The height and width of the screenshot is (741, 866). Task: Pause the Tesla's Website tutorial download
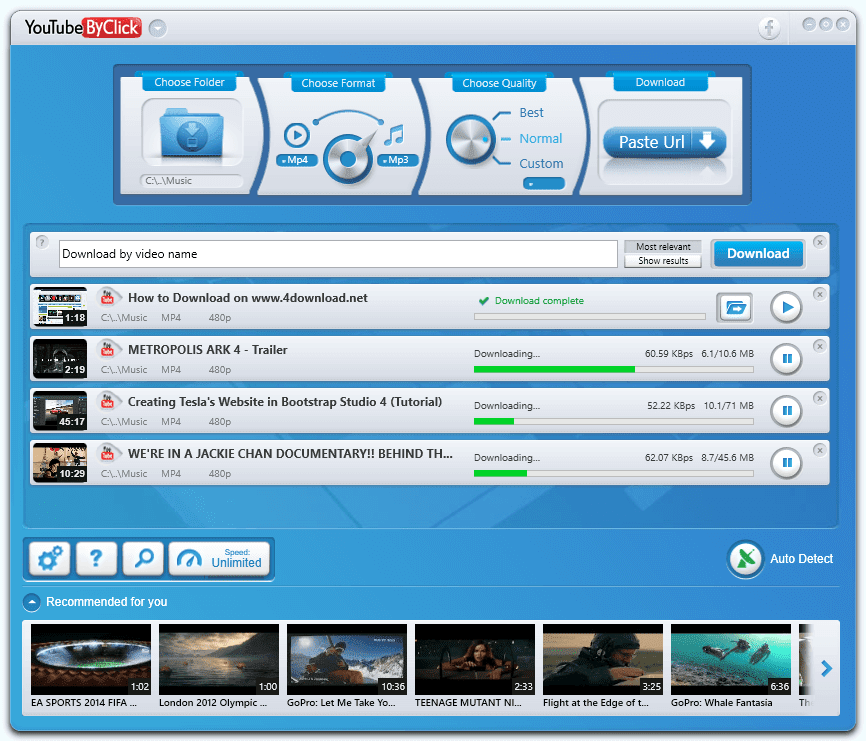click(x=786, y=411)
